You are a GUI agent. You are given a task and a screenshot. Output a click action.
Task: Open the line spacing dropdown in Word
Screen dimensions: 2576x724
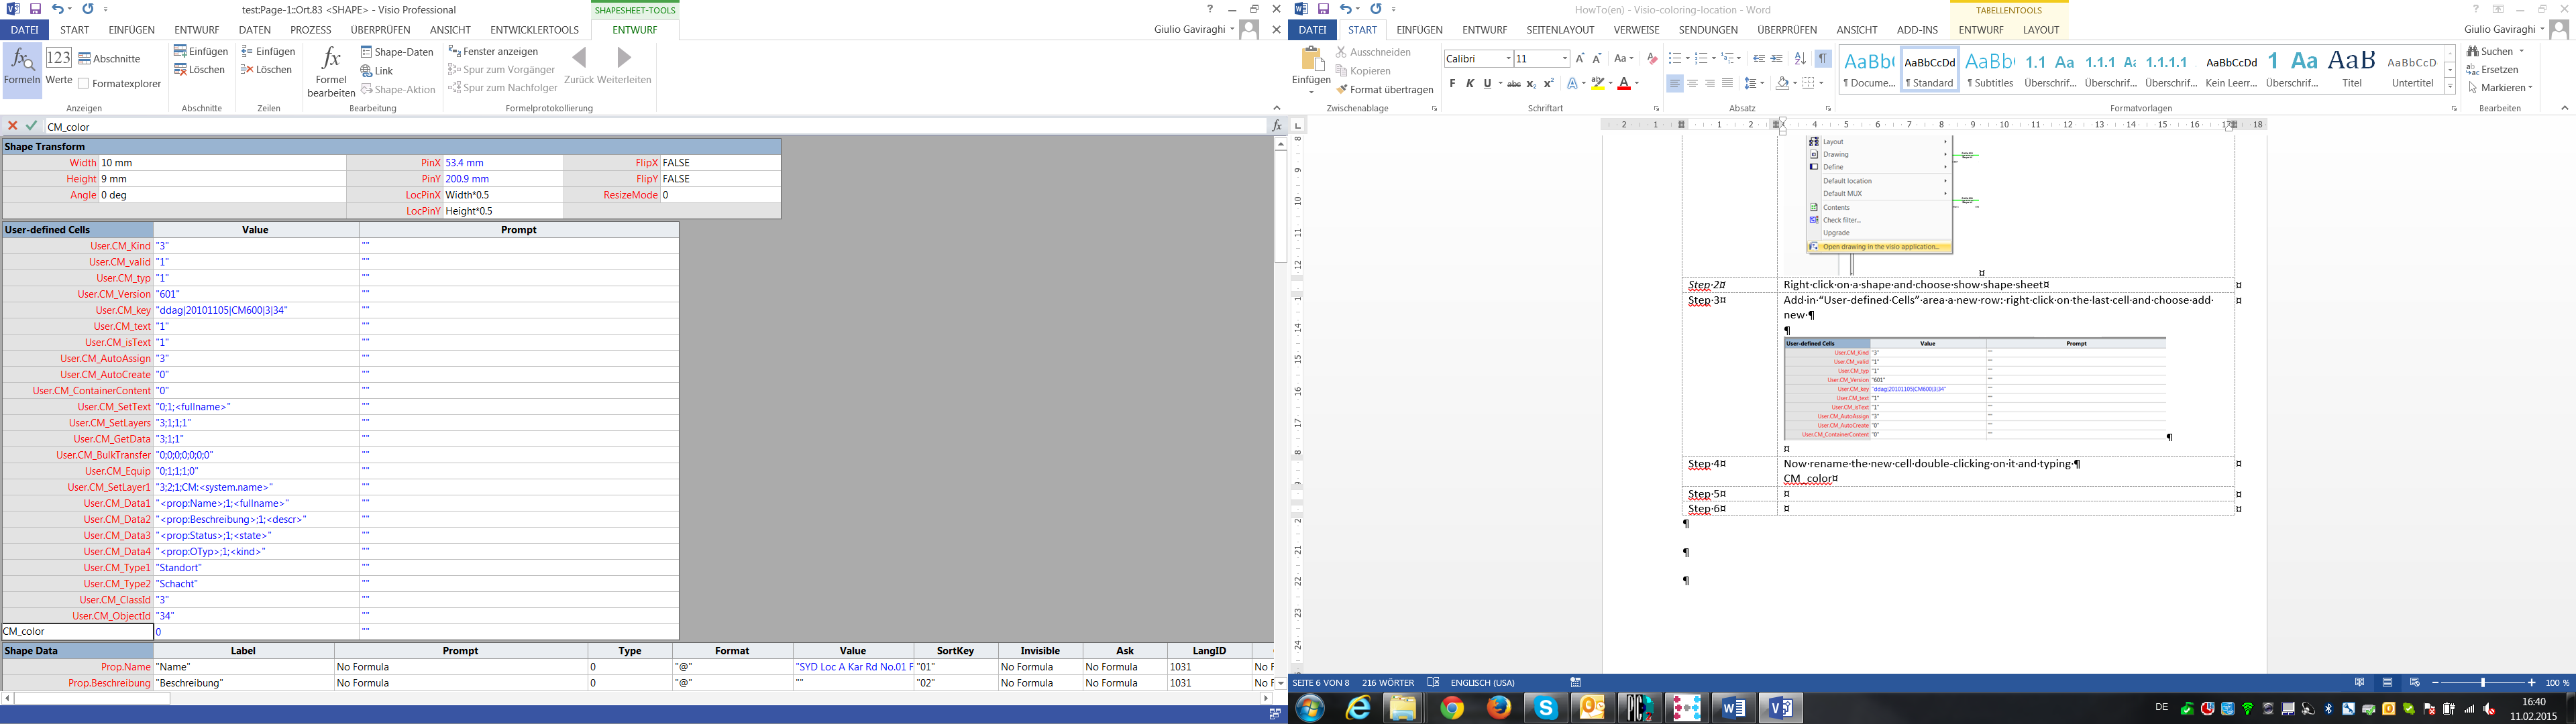click(1755, 84)
